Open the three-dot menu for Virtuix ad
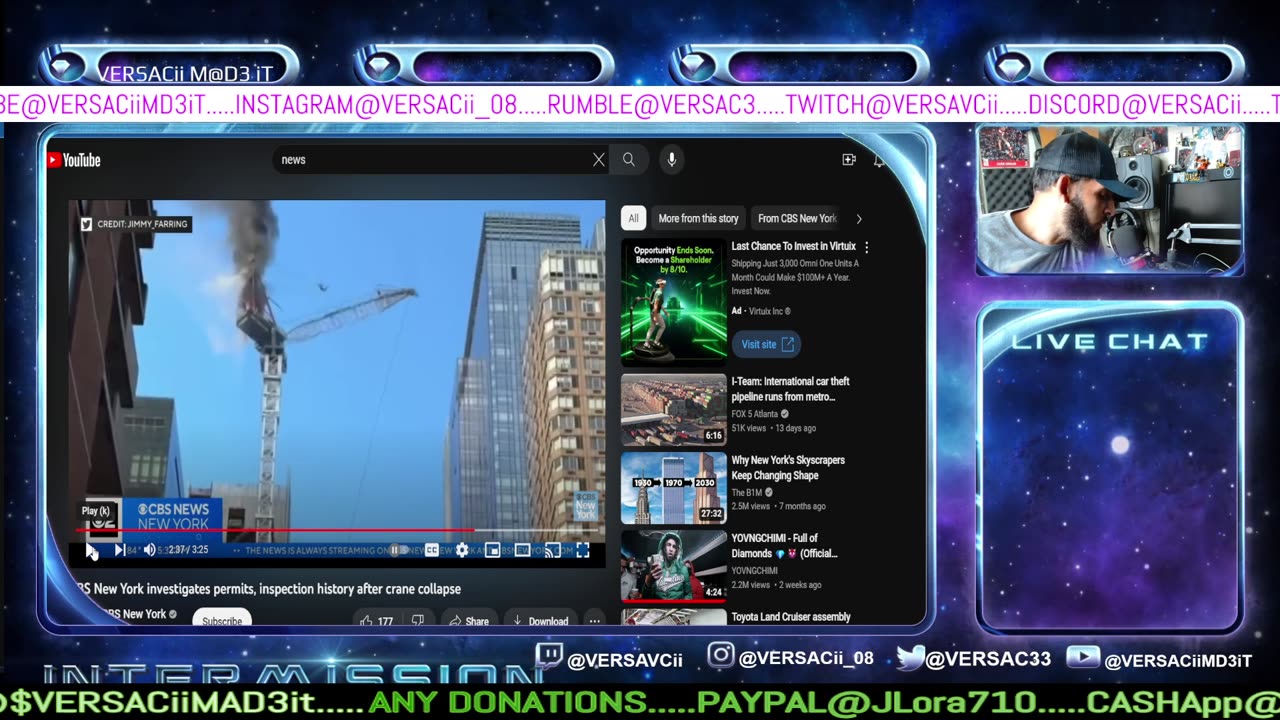The height and width of the screenshot is (720, 1280). [x=866, y=247]
